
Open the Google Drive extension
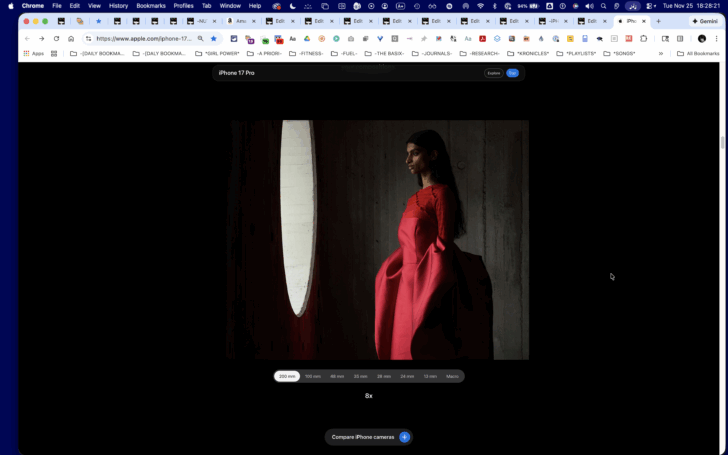tap(307, 39)
